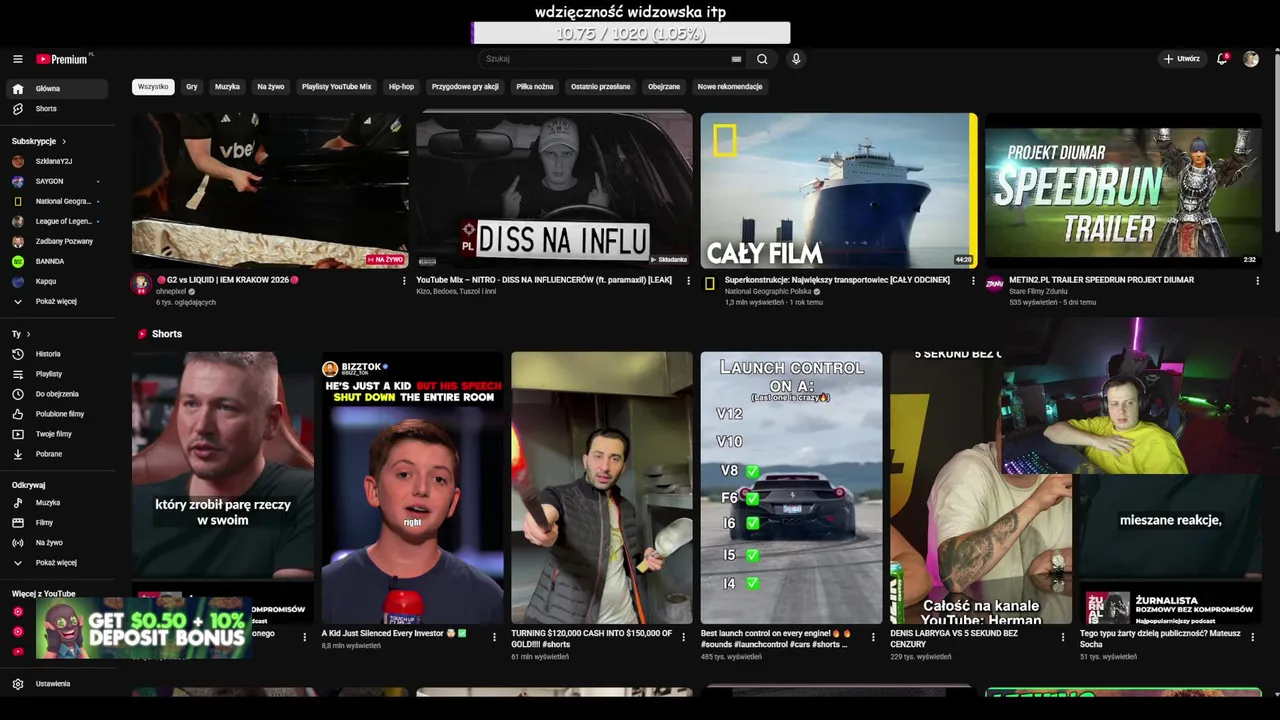
Task: Open Na żywo under Odkrywaj
Action: pyautogui.click(x=58, y=543)
